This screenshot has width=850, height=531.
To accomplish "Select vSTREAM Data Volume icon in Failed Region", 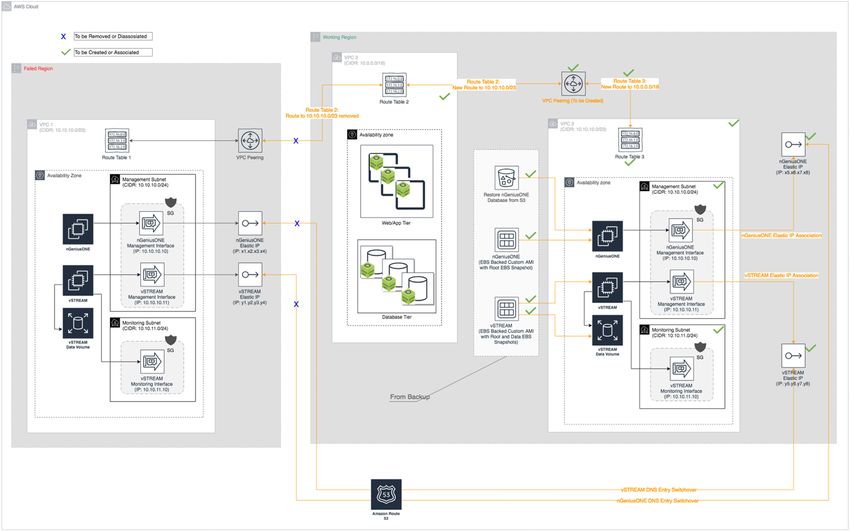I will click(78, 323).
